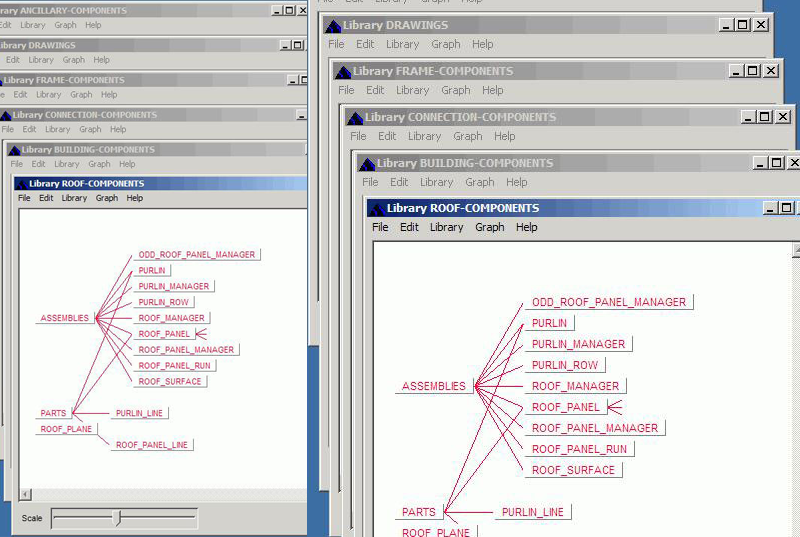Select ROOF_PLANE node in left graph

[66, 429]
